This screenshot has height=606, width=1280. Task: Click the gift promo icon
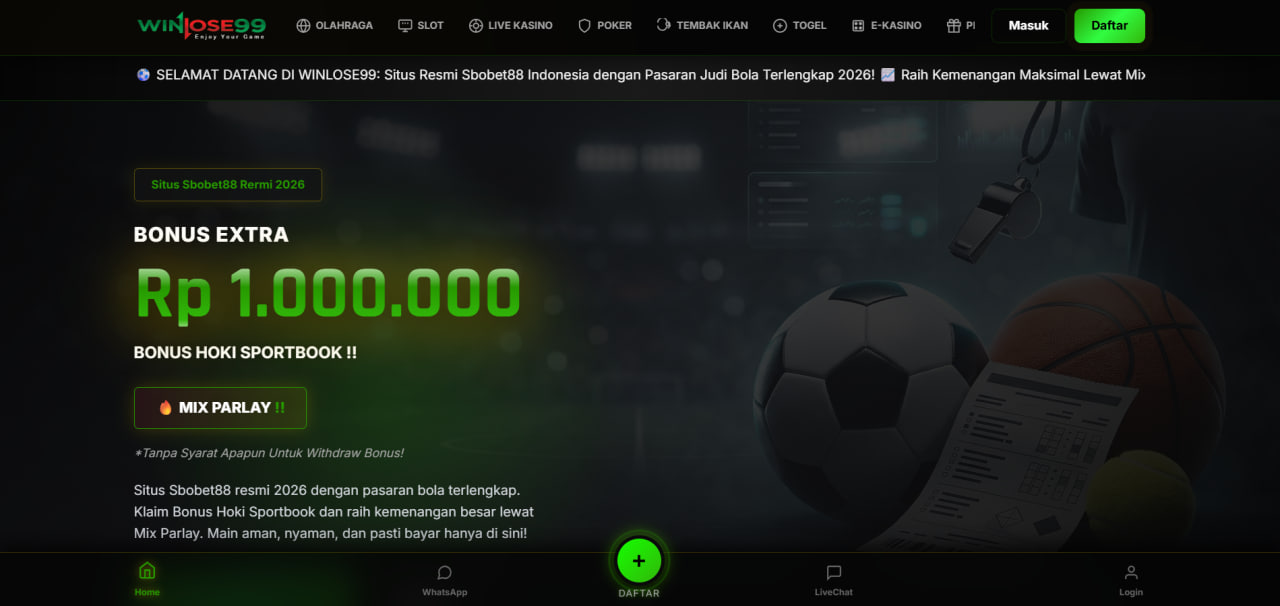coord(954,25)
